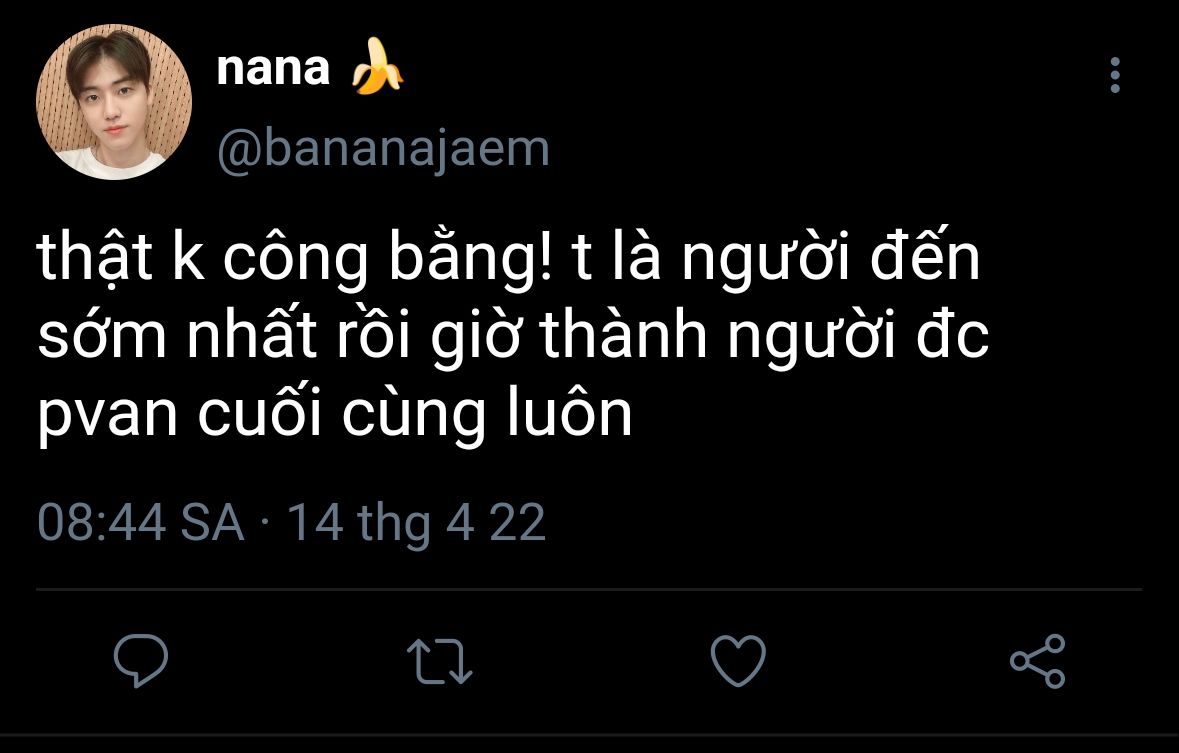
Task: Share the tweet via the share icon
Action: (1038, 661)
